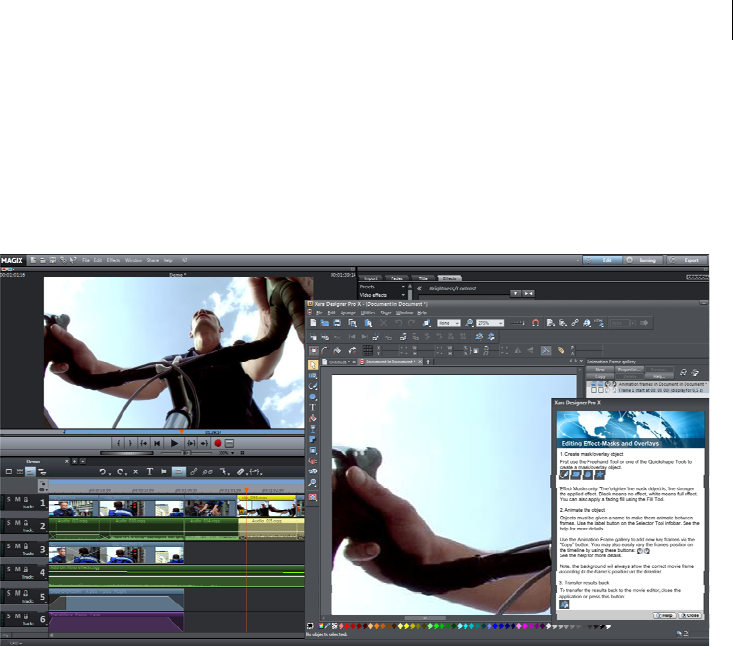Select the title T tool in timeline toolbar
Screen dimensions: 733x646
[150, 472]
